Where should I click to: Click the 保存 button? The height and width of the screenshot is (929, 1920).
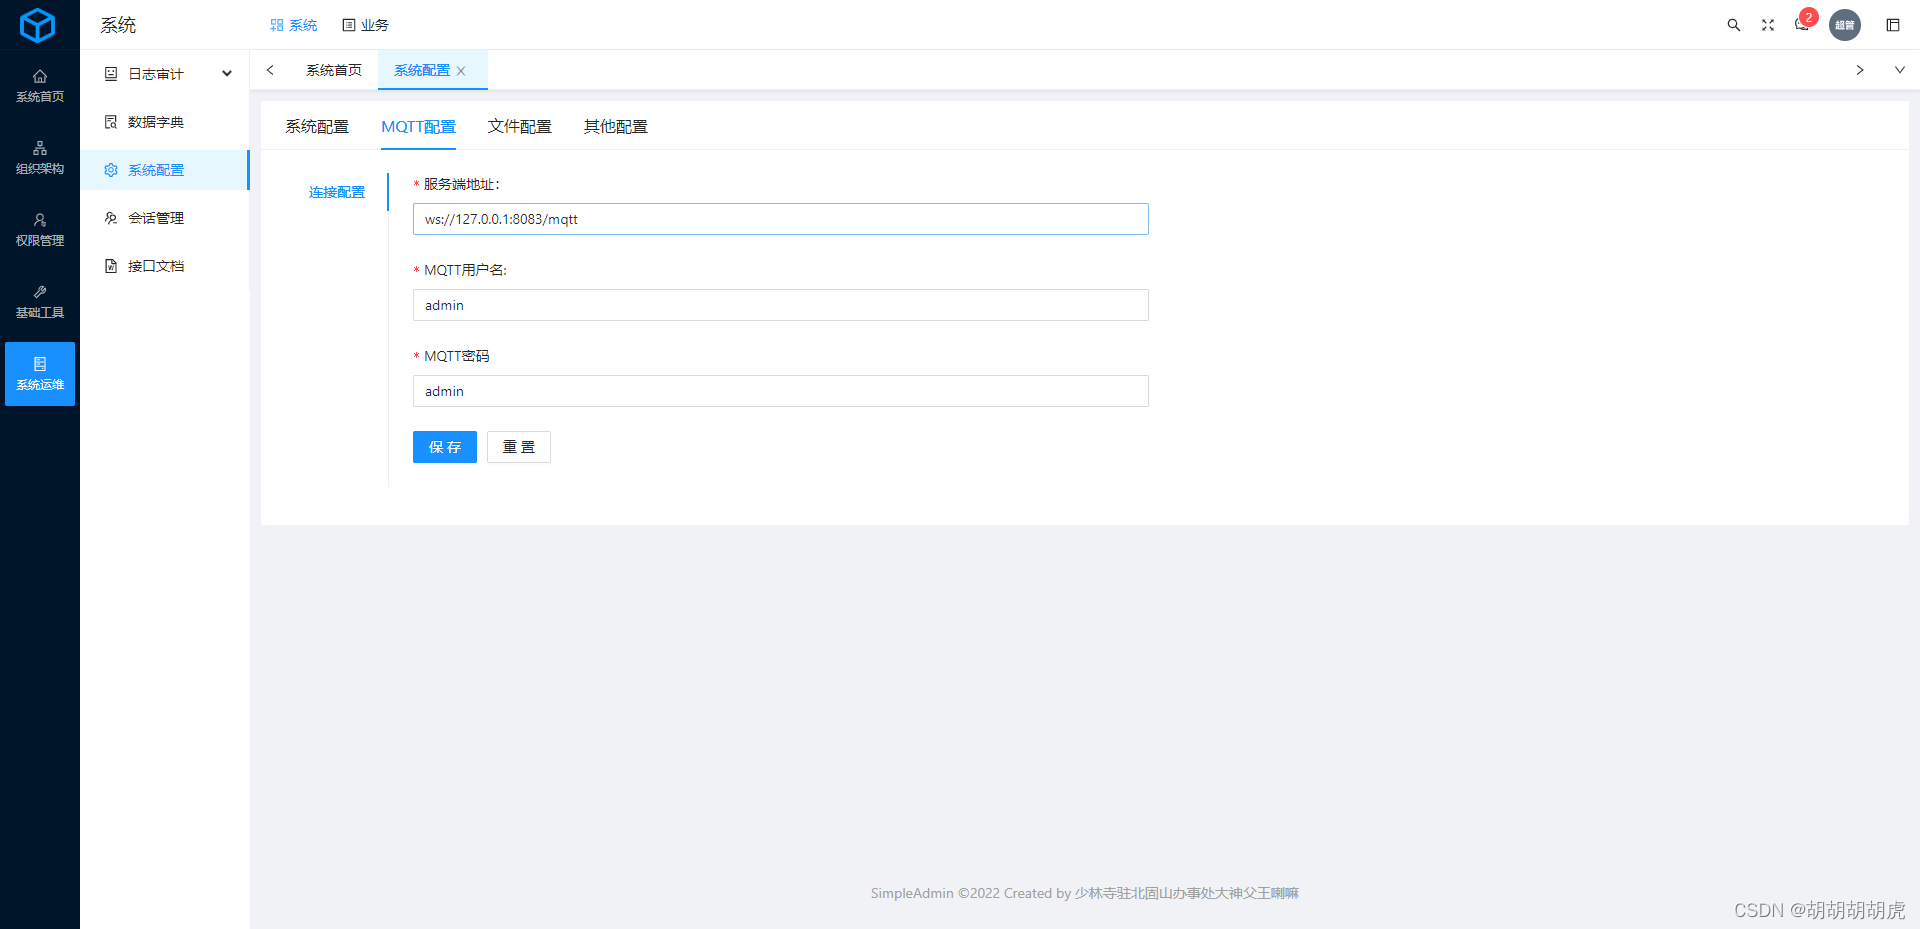(445, 447)
